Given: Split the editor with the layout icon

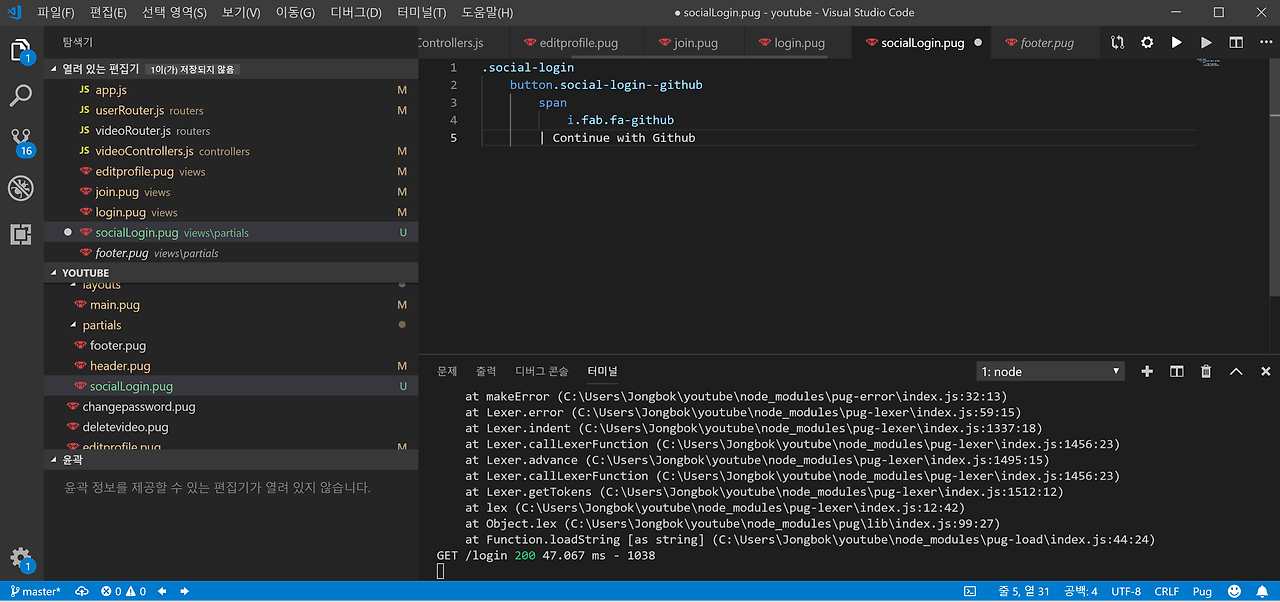Looking at the screenshot, I should pos(1236,43).
